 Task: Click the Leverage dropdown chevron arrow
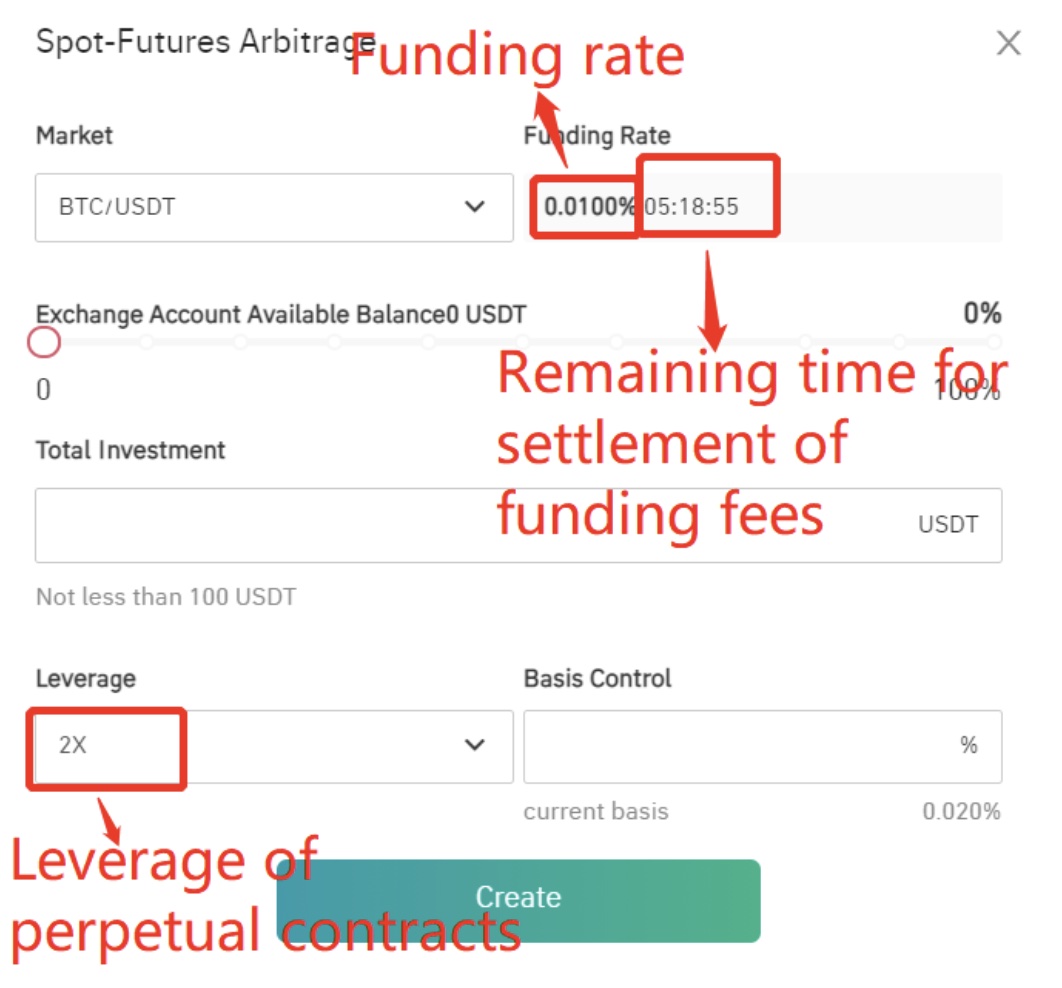pyautogui.click(x=476, y=746)
